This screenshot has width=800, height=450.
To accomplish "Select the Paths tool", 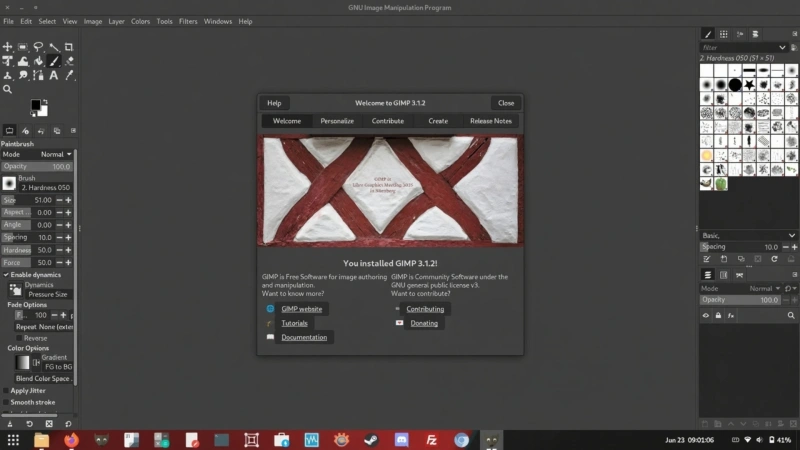I will tap(38, 76).
